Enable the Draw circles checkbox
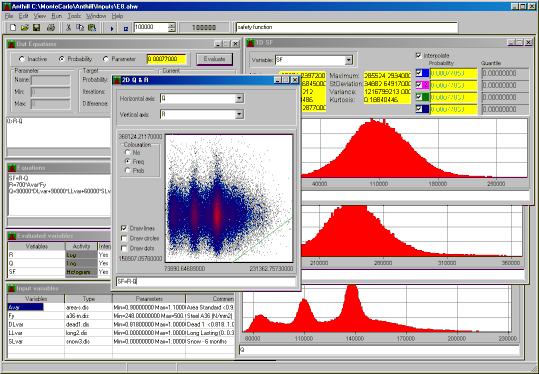This screenshot has height=374, width=539. (x=124, y=238)
